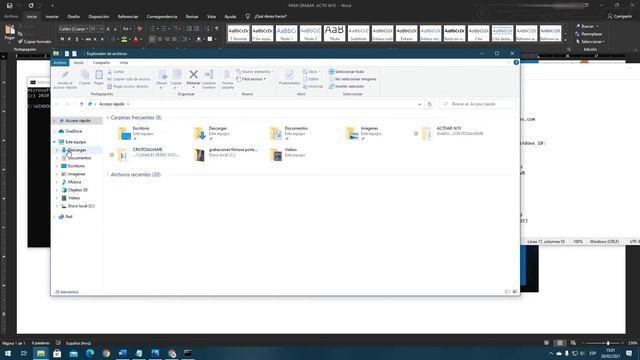The width and height of the screenshot is (640, 360).
Task: Open Explorer address bar history dropdown
Action: tap(420, 104)
